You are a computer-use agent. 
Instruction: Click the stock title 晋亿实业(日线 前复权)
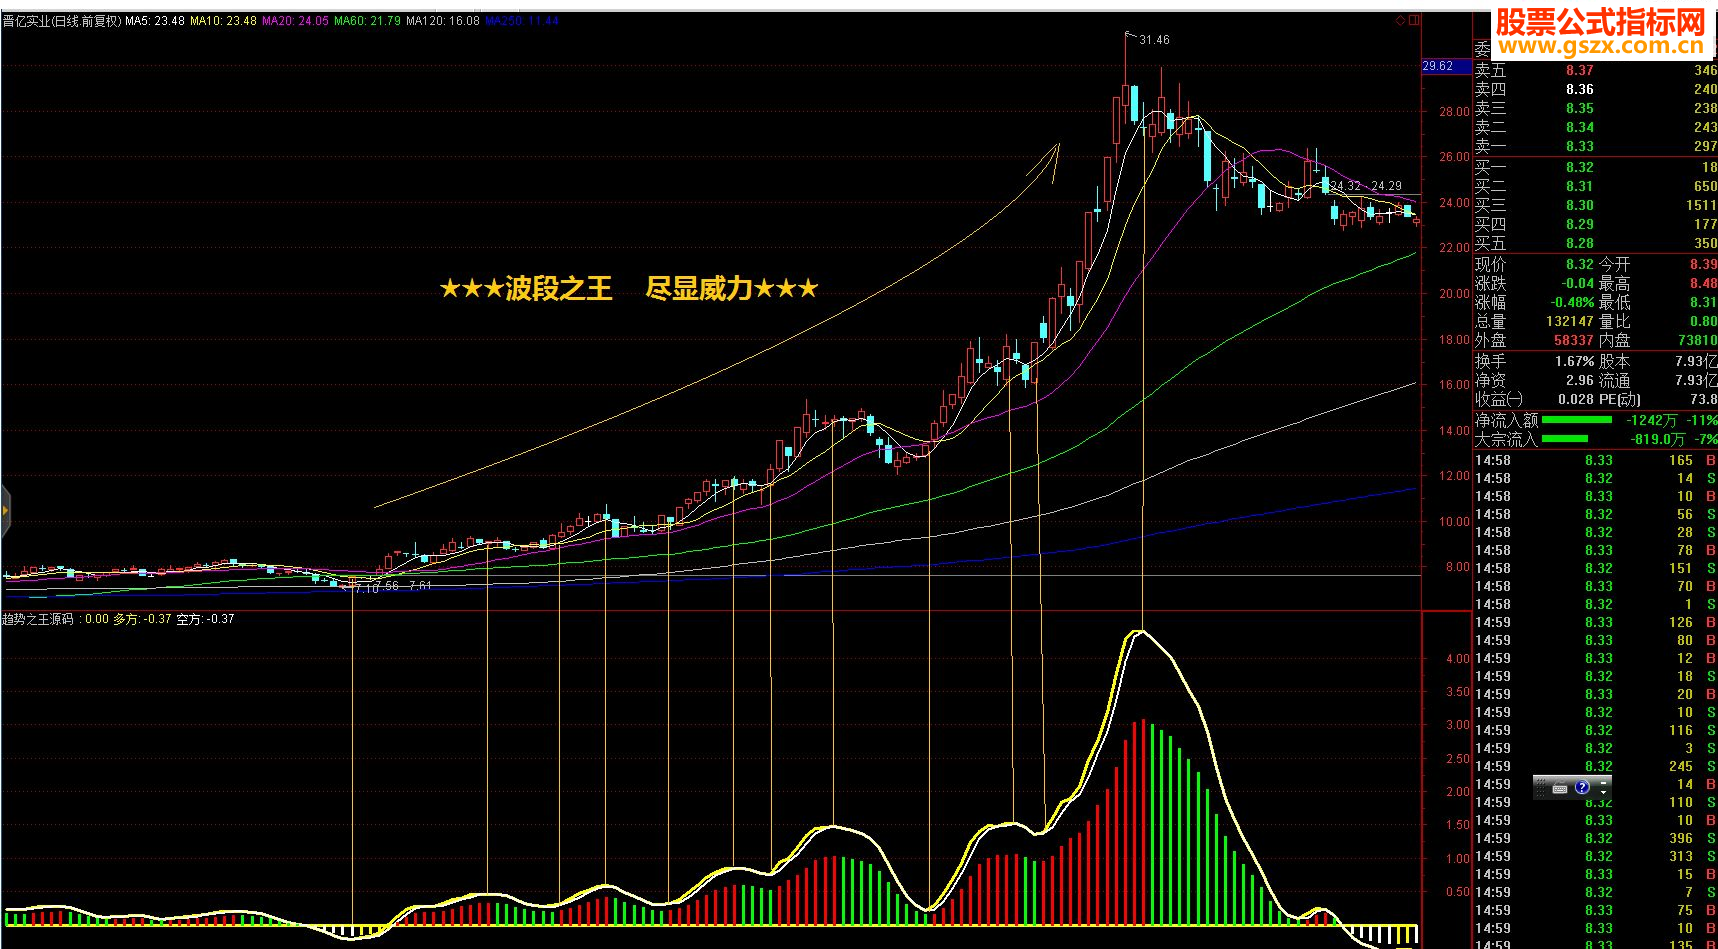(x=61, y=21)
